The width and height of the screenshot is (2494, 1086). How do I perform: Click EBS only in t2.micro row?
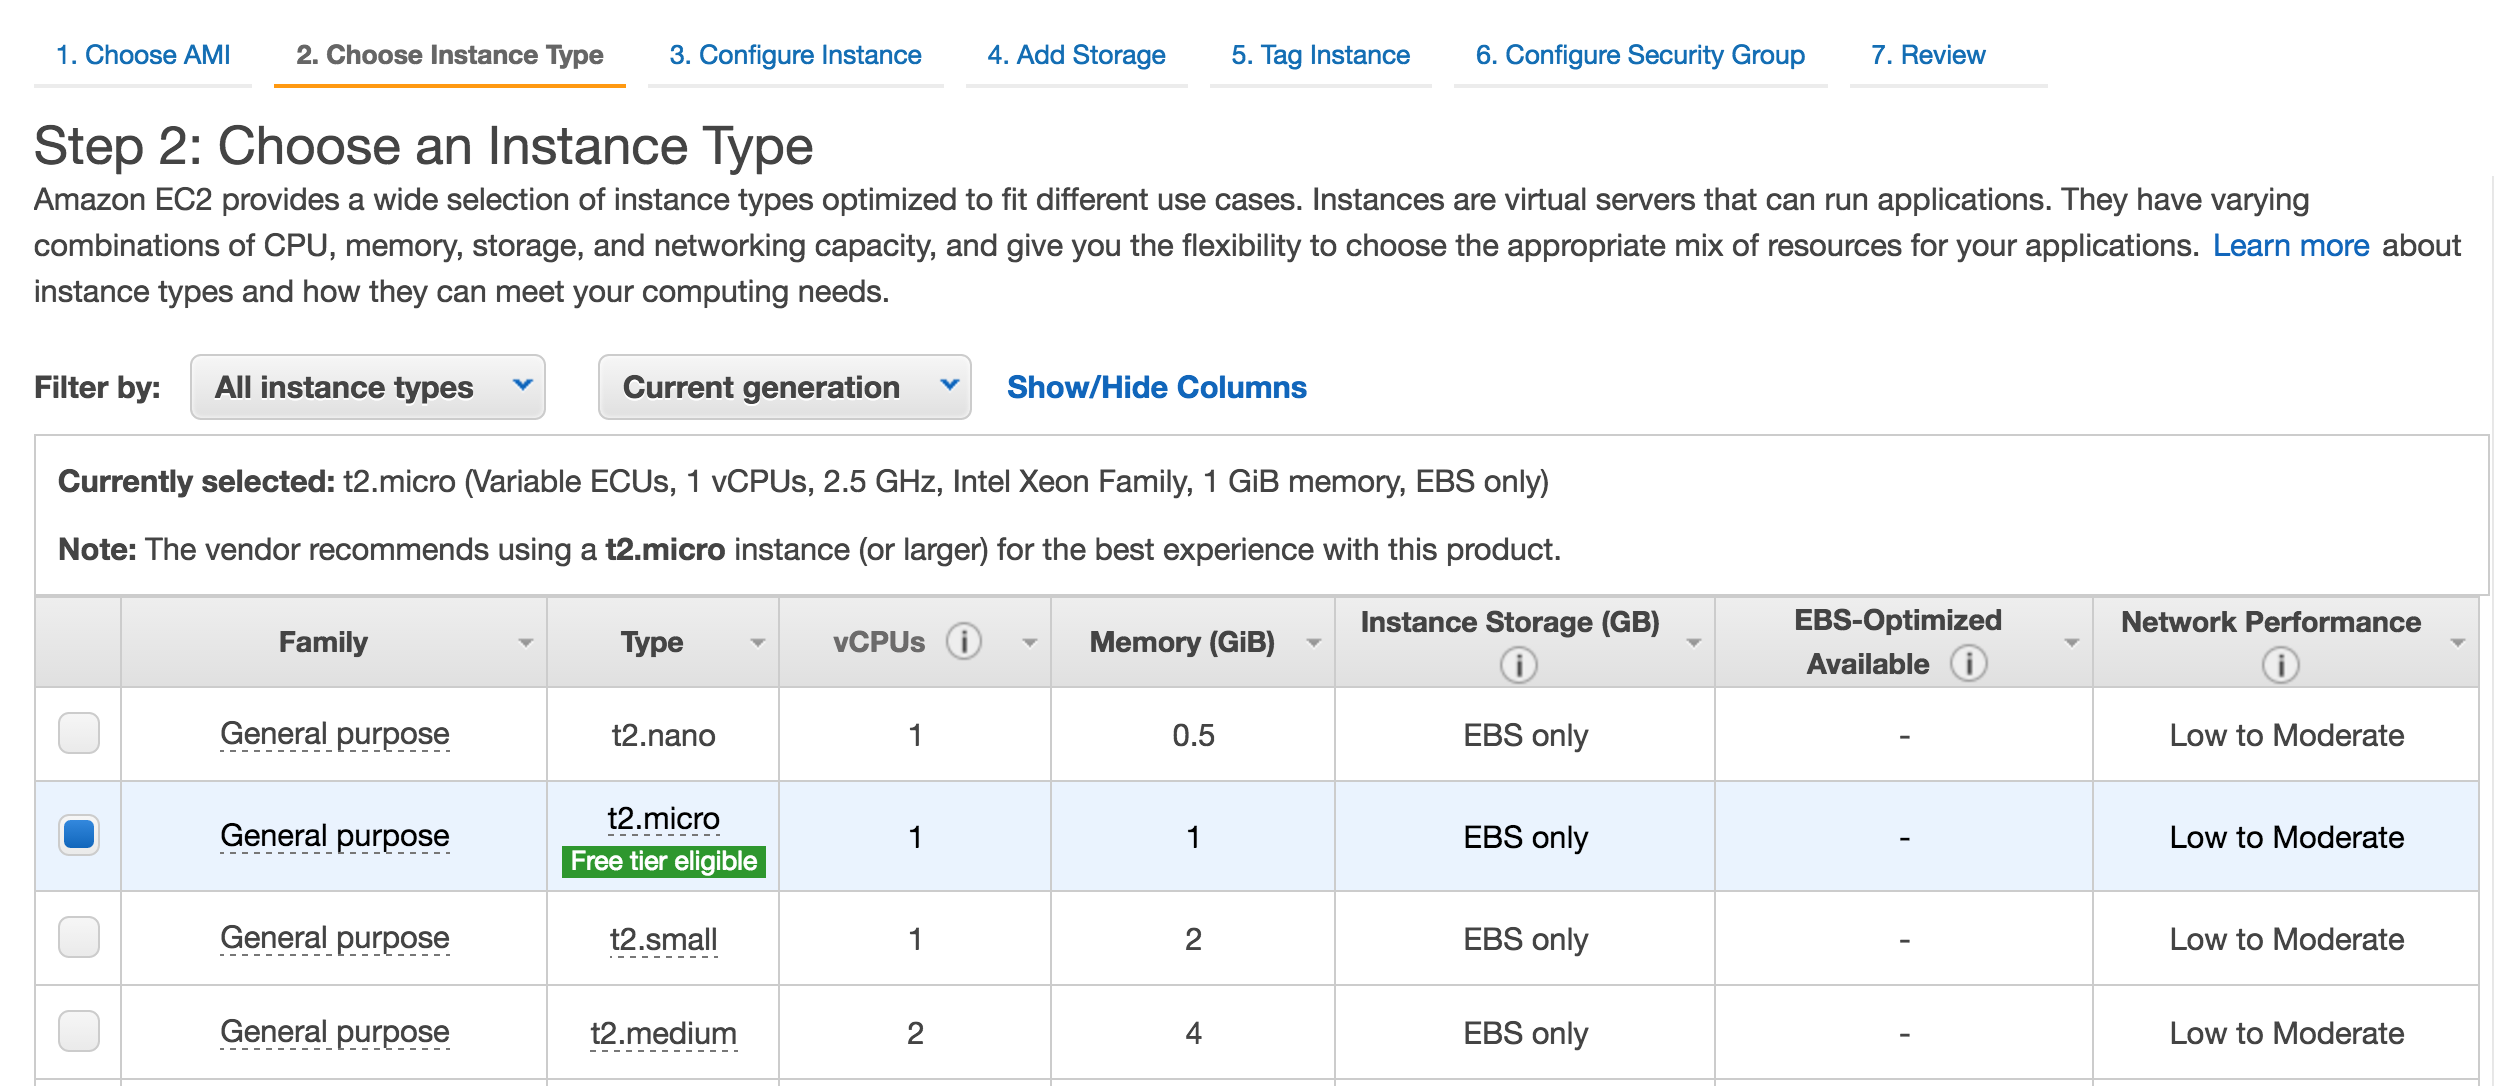[x=1525, y=838]
